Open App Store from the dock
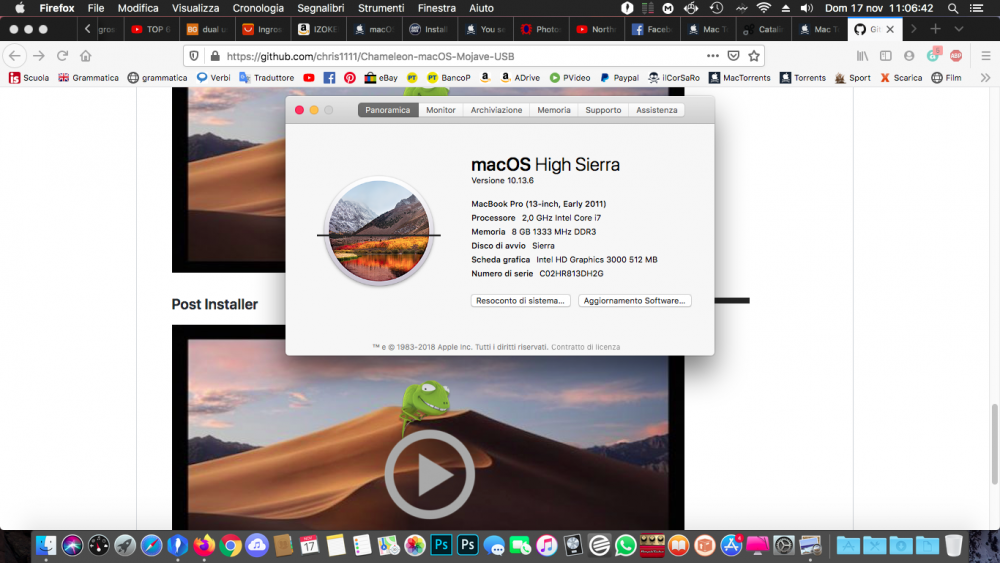Screen dimensions: 1000x563 coord(731,545)
